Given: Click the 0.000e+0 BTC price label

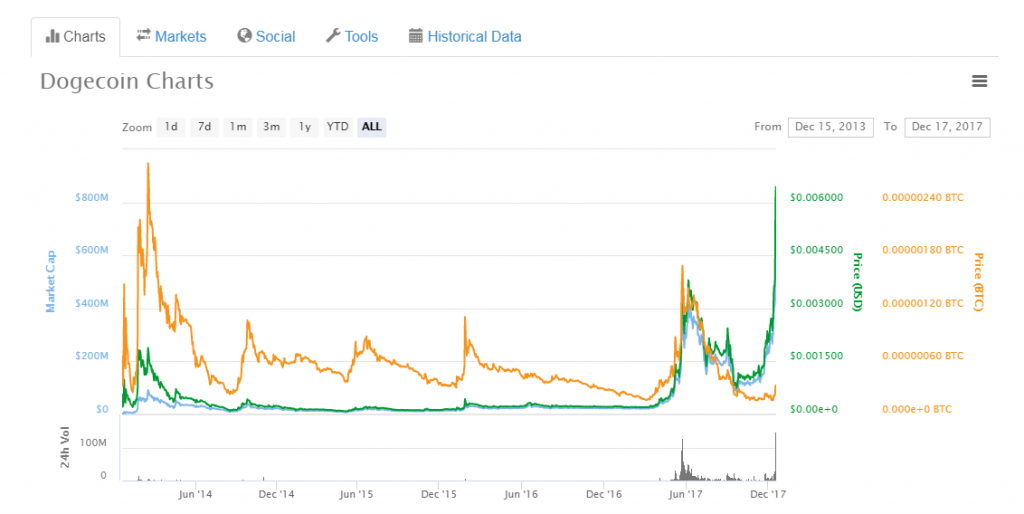Looking at the screenshot, I should click(x=917, y=410).
